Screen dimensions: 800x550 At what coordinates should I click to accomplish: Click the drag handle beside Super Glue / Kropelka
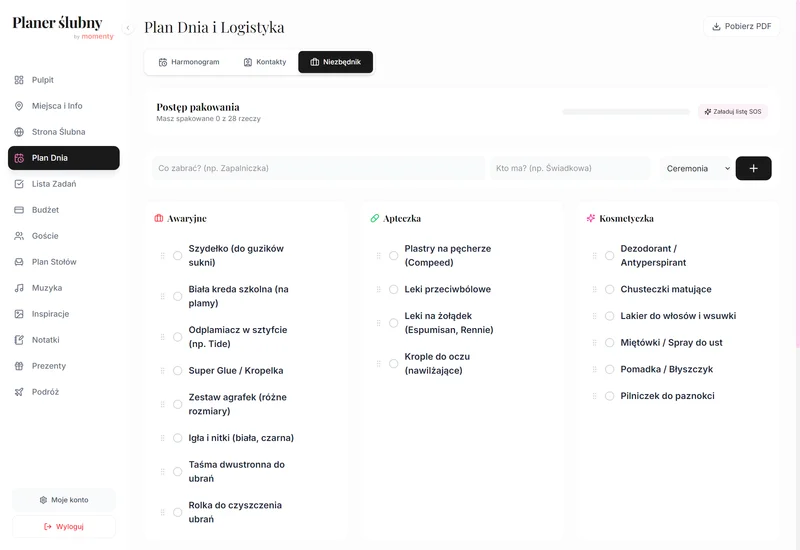163,371
